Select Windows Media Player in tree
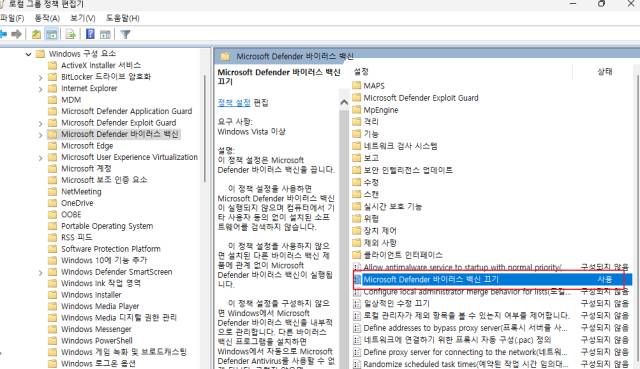640x369 pixels. [100, 306]
